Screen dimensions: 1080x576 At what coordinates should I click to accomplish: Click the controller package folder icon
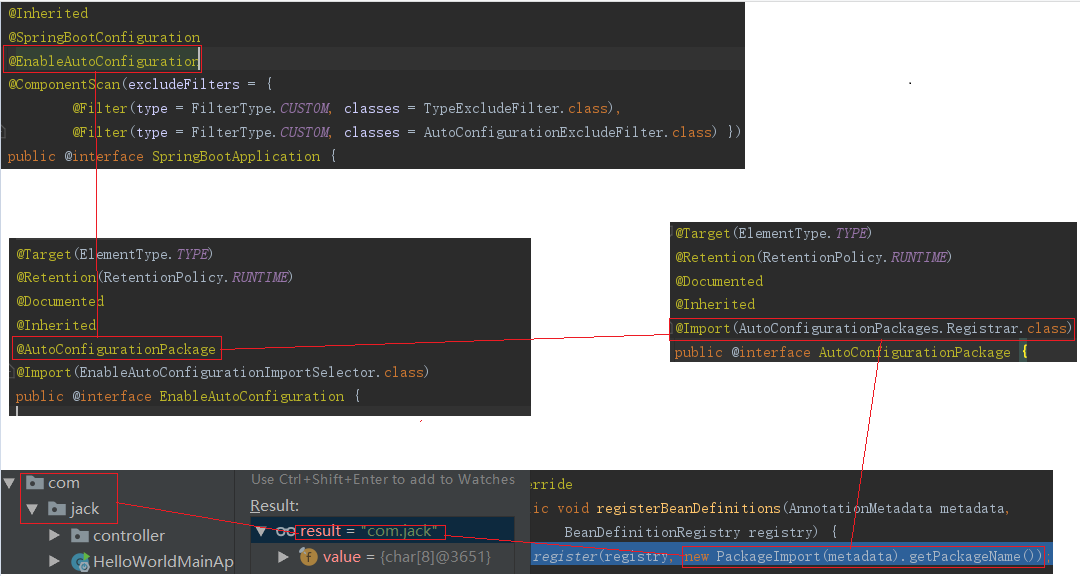coord(80,535)
